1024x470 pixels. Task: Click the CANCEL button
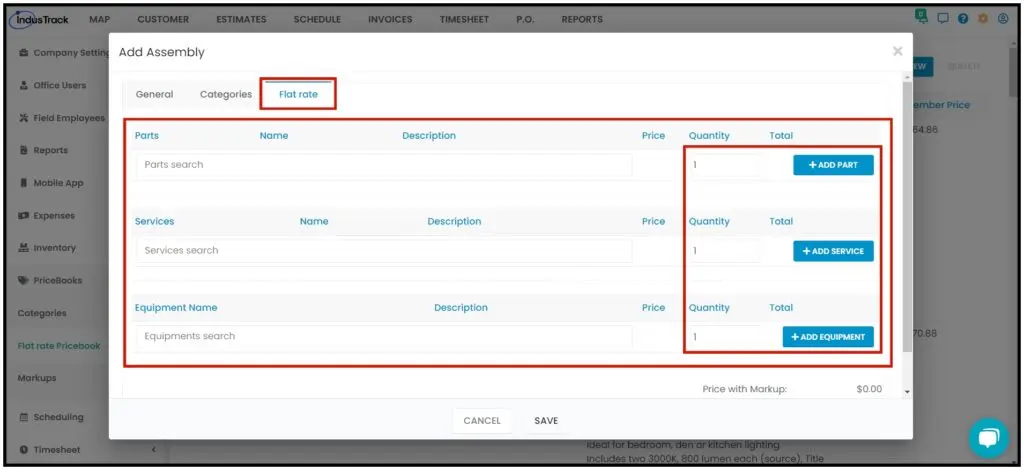coord(482,421)
